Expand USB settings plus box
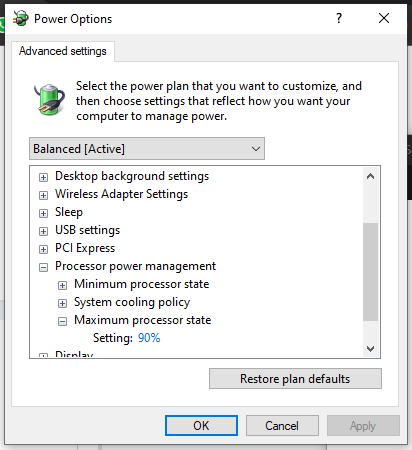The image size is (412, 450). [x=43, y=231]
